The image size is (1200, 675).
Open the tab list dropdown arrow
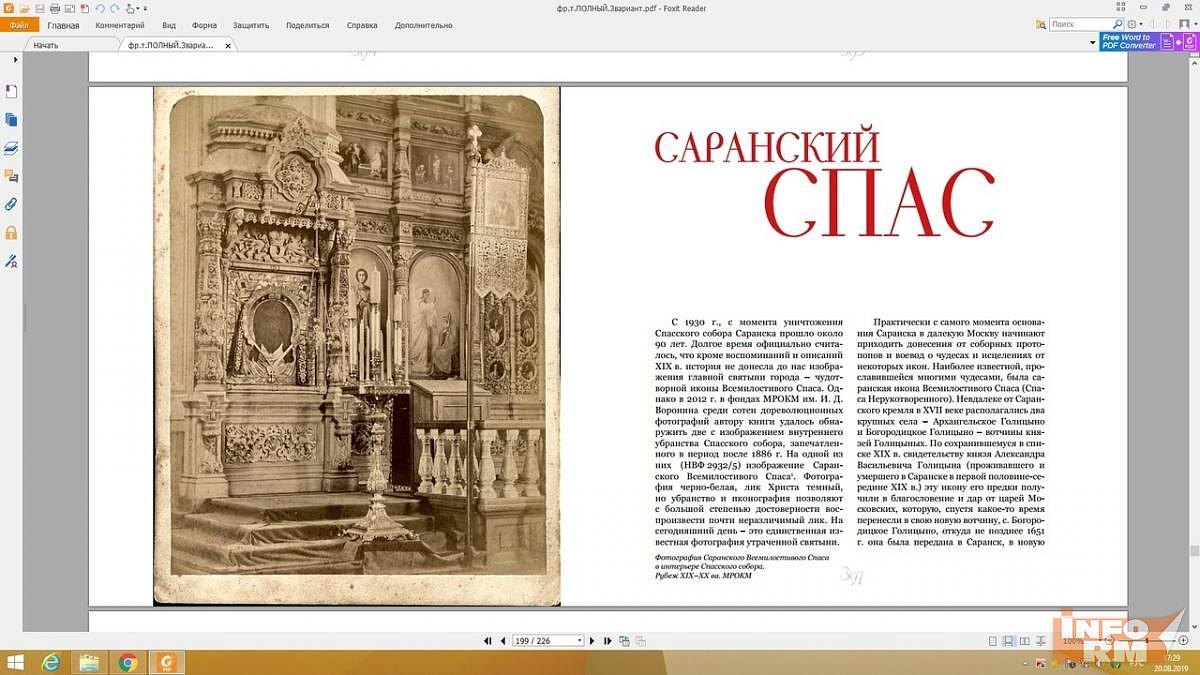coord(1092,44)
